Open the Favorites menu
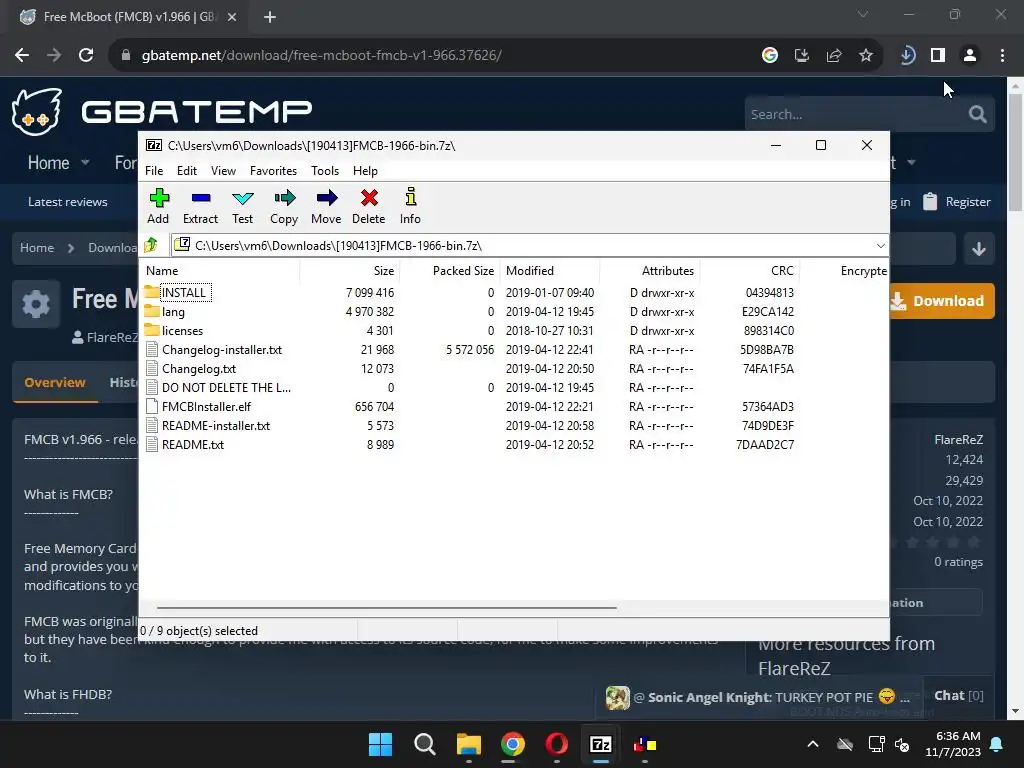 (273, 171)
